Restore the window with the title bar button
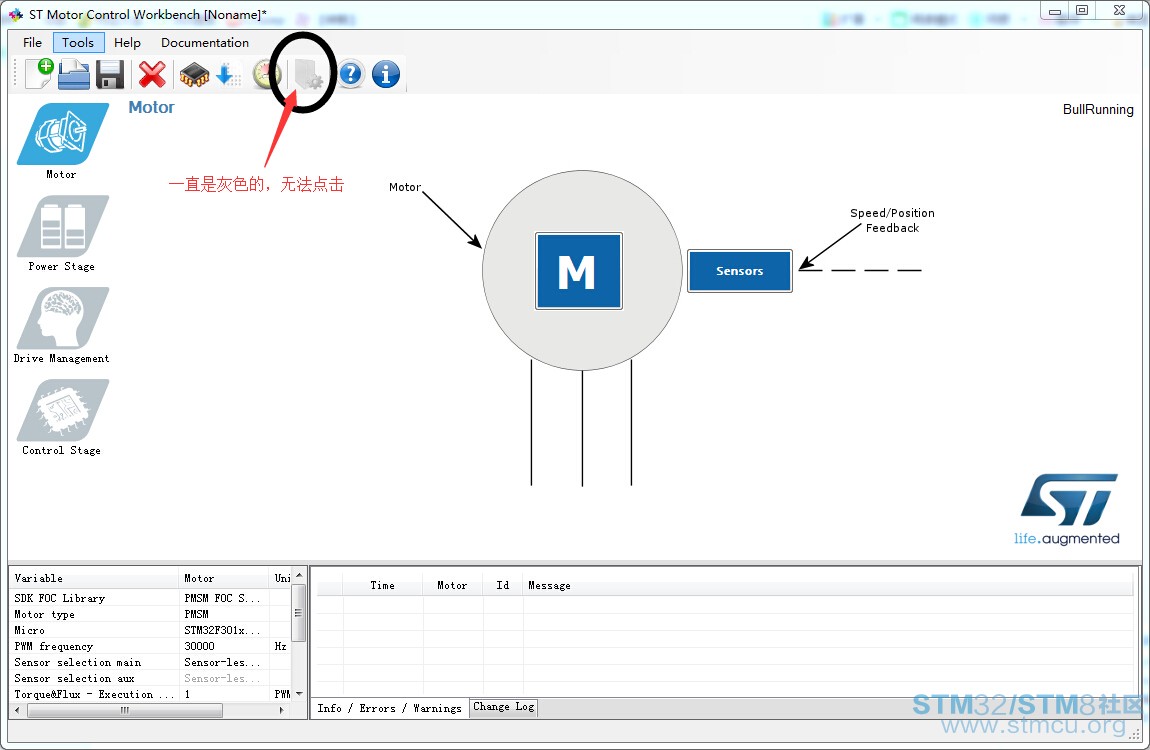The image size is (1150, 750). coord(1082,10)
